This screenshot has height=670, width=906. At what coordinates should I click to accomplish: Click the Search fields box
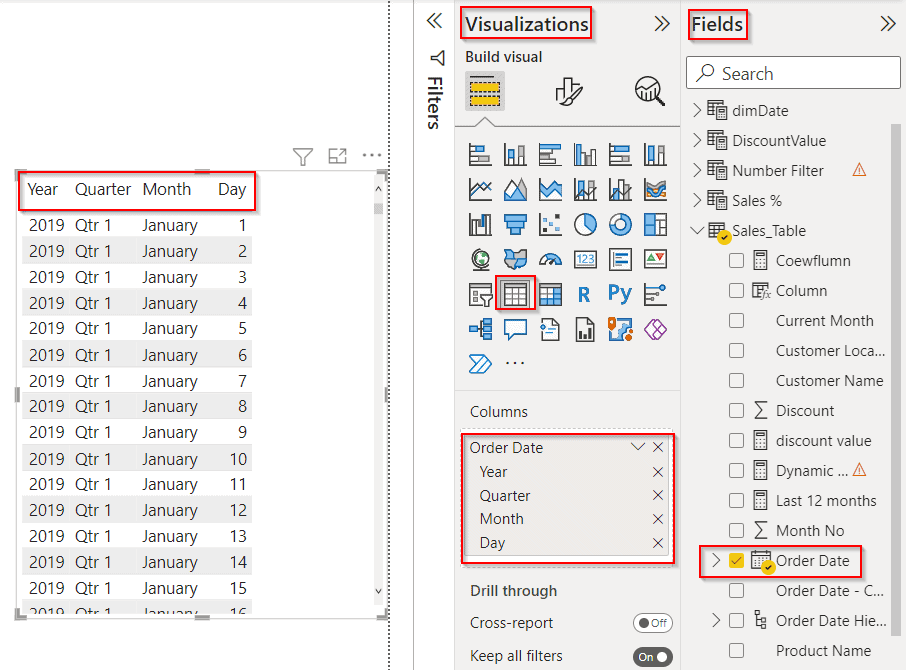[793, 73]
